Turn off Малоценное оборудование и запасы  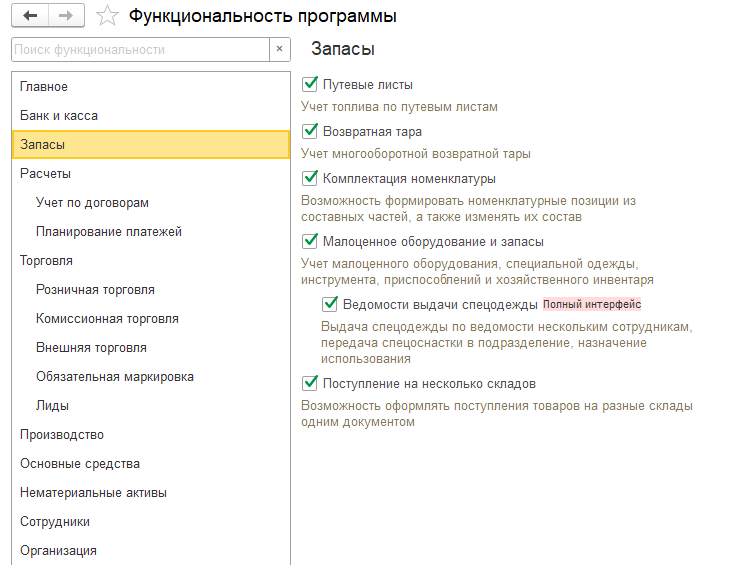point(310,241)
